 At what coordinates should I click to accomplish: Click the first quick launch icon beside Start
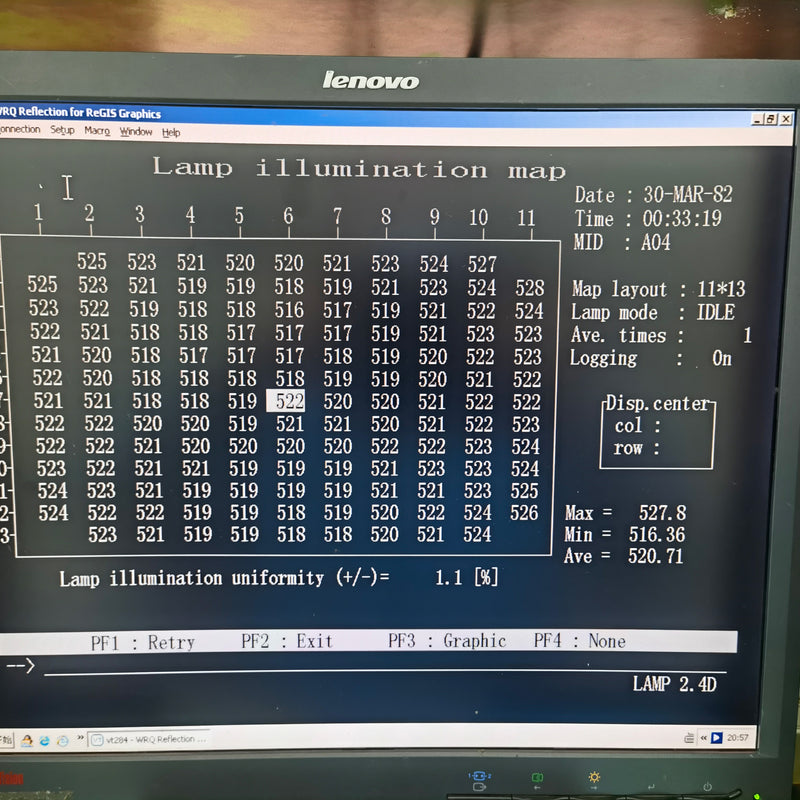27,740
